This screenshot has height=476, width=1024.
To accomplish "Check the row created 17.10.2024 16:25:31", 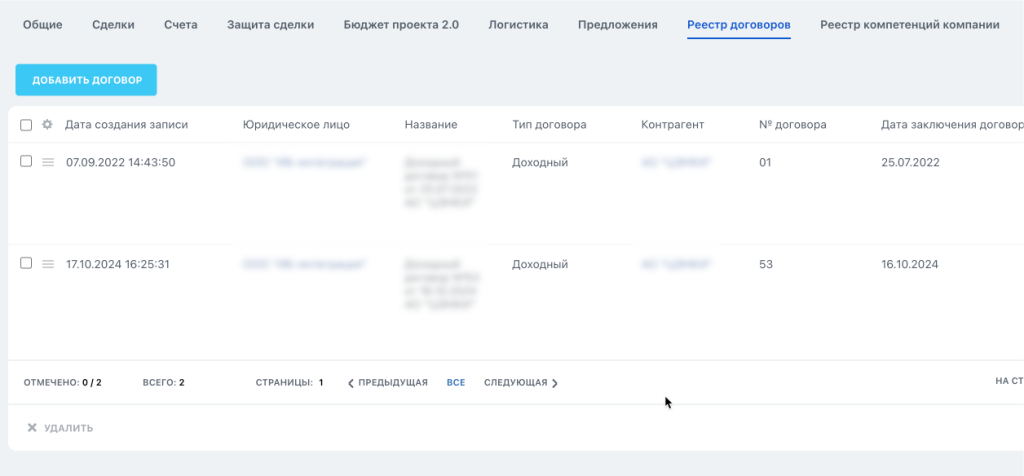I will [x=26, y=263].
